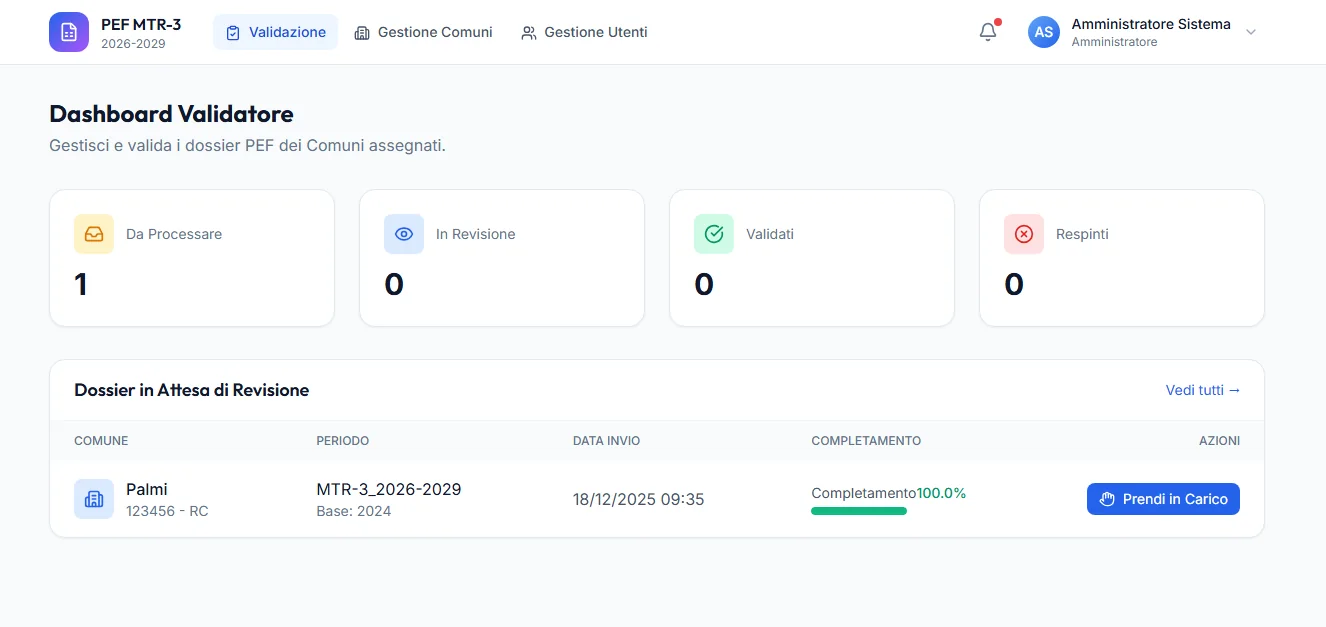
Task: Expand the Amministratore Sistema account chevron
Action: point(1250,32)
